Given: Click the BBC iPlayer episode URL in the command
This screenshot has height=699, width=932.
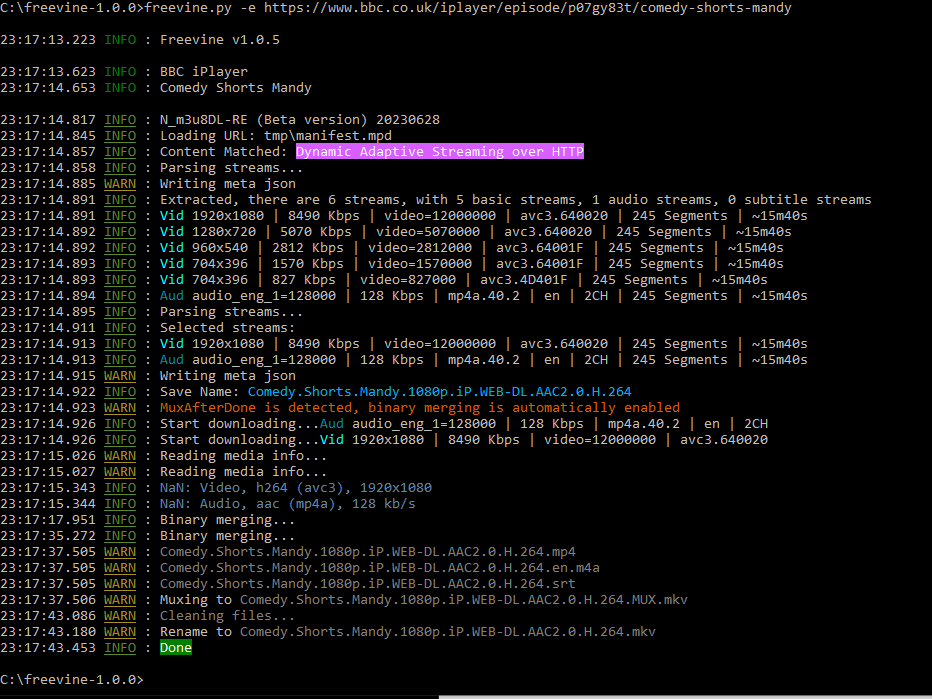Looking at the screenshot, I should (528, 8).
